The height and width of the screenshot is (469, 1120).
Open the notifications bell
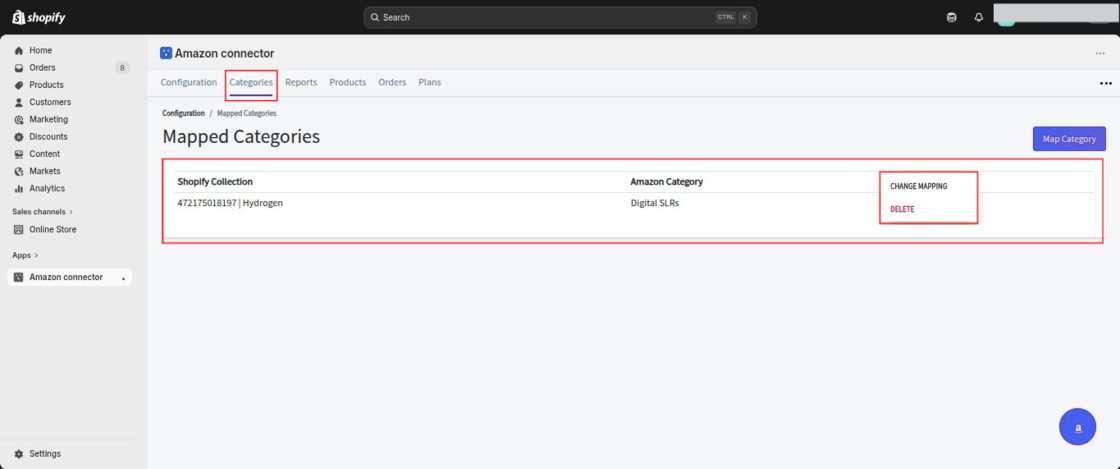coord(979,18)
